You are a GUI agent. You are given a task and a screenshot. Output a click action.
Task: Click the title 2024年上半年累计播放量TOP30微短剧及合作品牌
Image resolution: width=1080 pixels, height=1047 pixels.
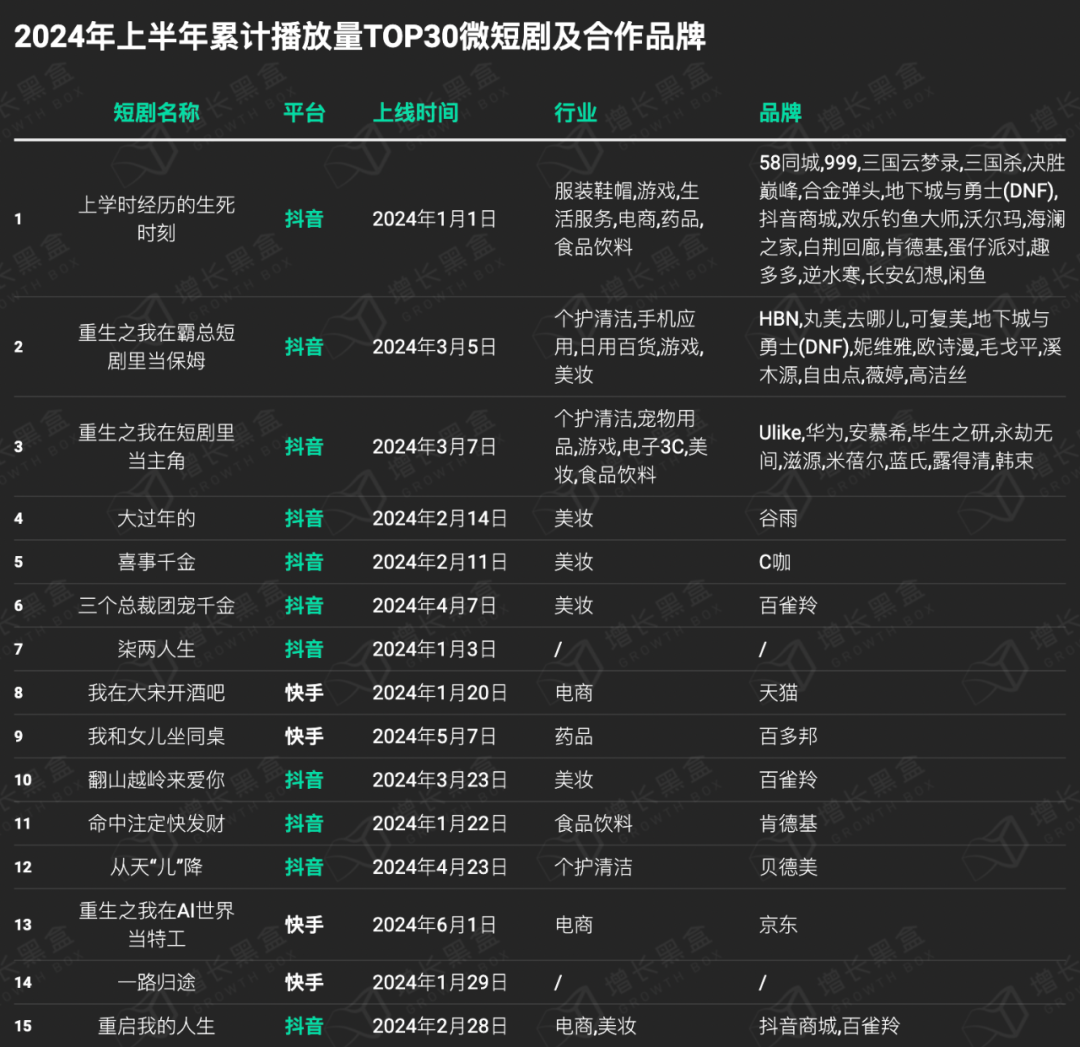click(x=360, y=37)
